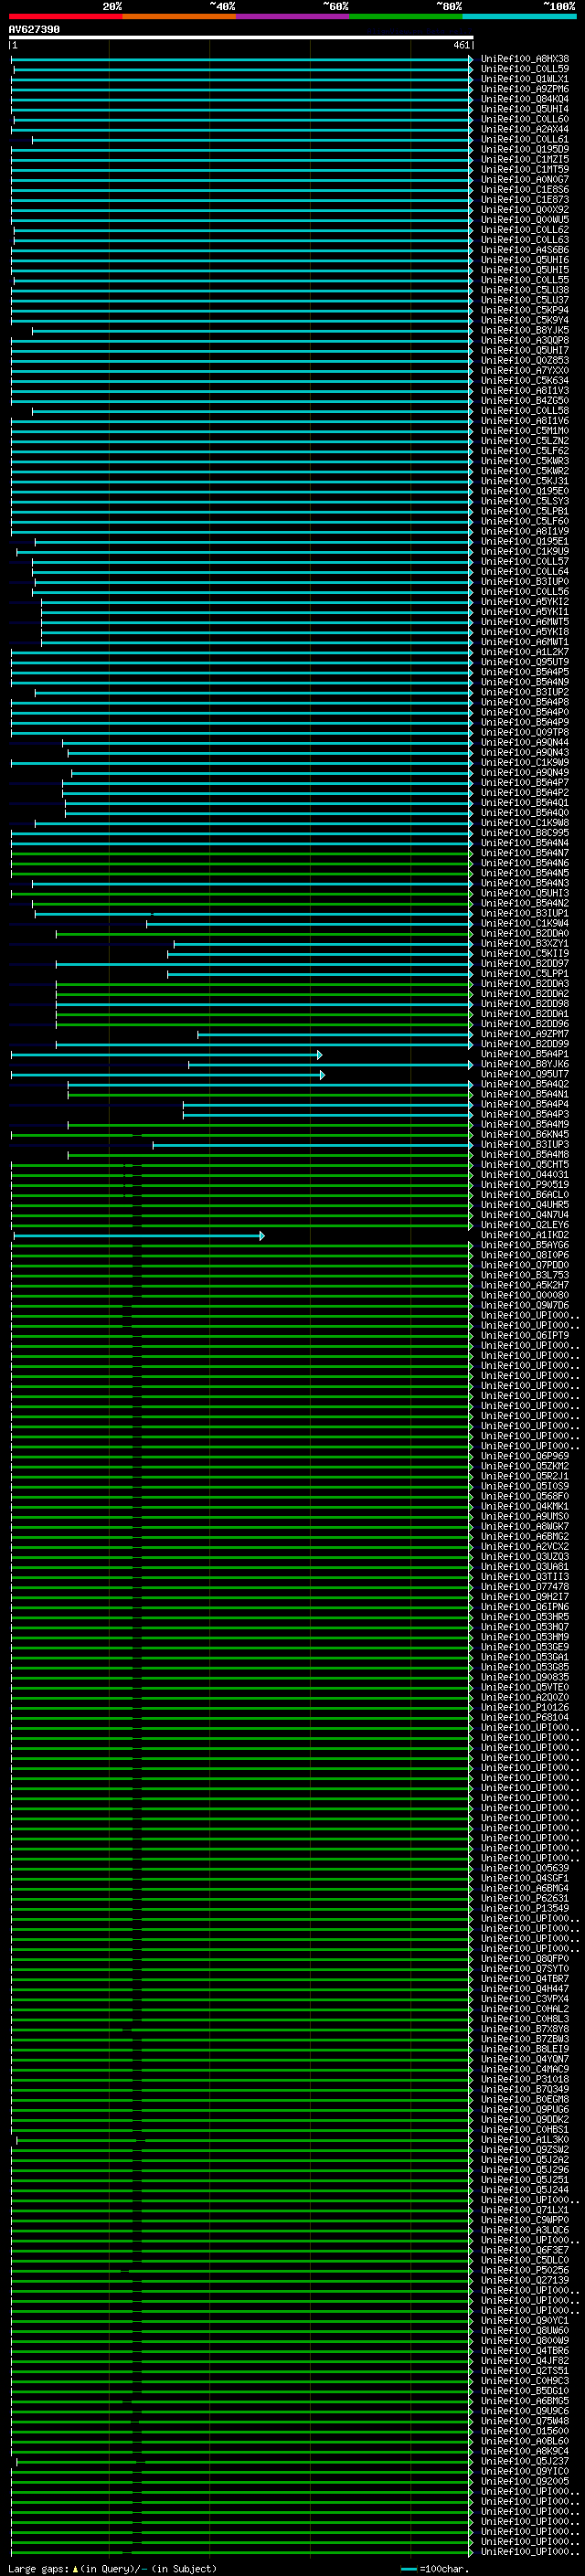Click label UniRef100_B8C995
Viewport: 585px width, 2576px height.
point(525,833)
